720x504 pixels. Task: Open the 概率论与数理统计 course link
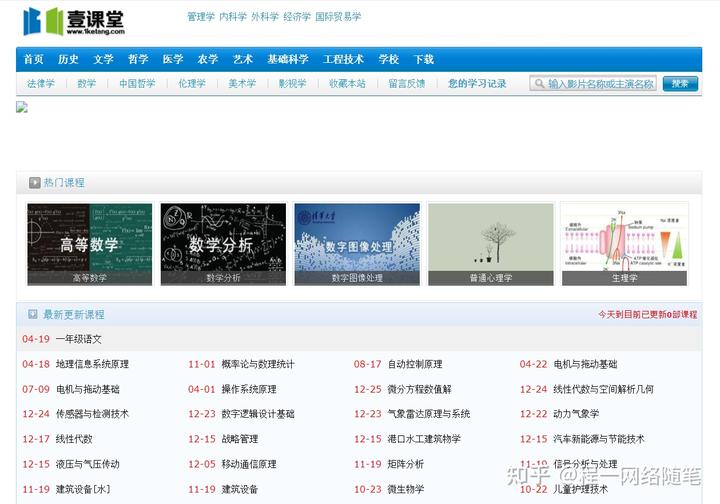pos(258,364)
